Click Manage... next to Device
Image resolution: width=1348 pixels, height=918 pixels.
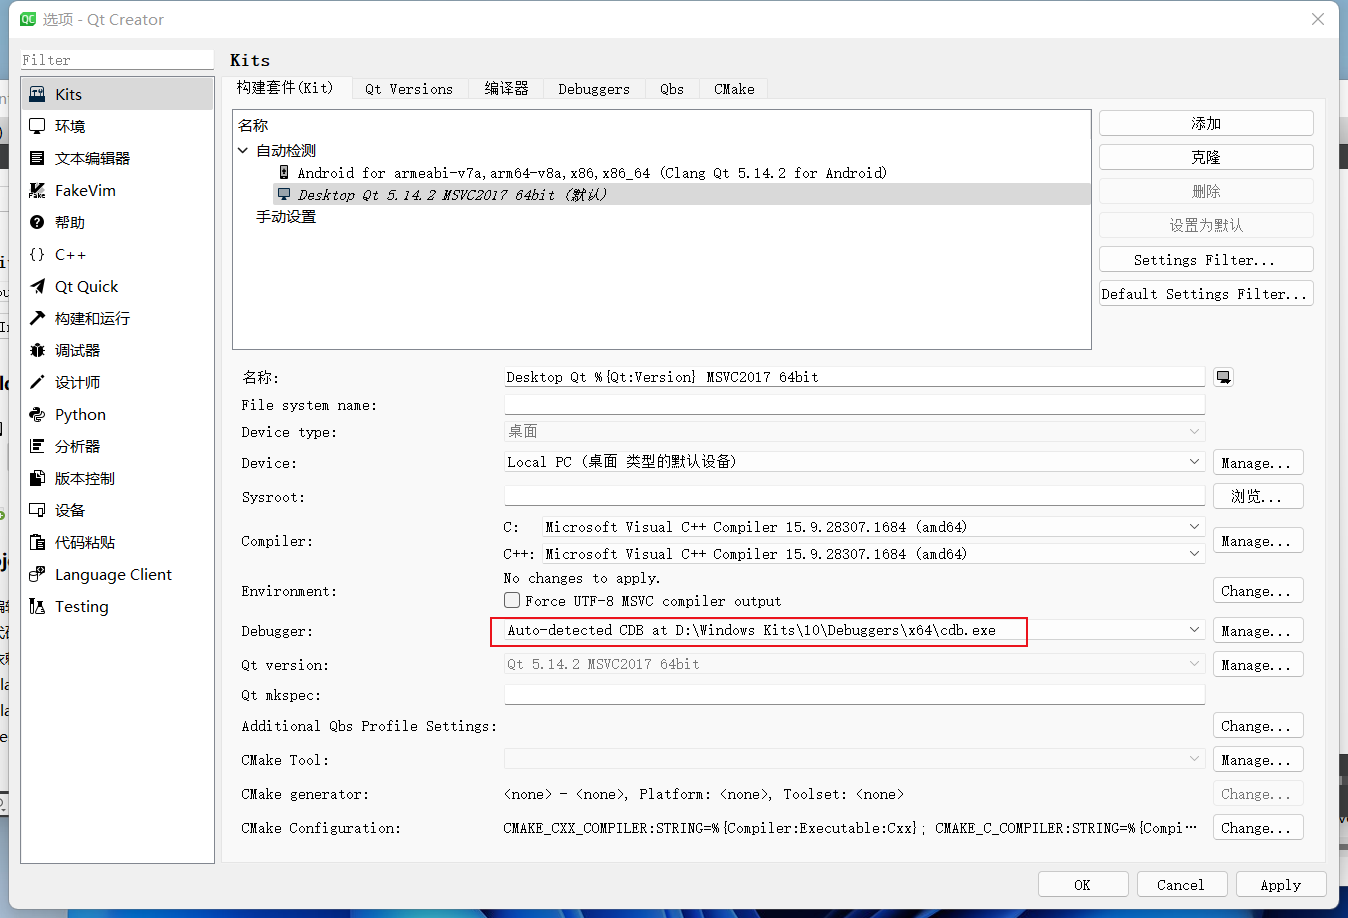click(x=1258, y=463)
